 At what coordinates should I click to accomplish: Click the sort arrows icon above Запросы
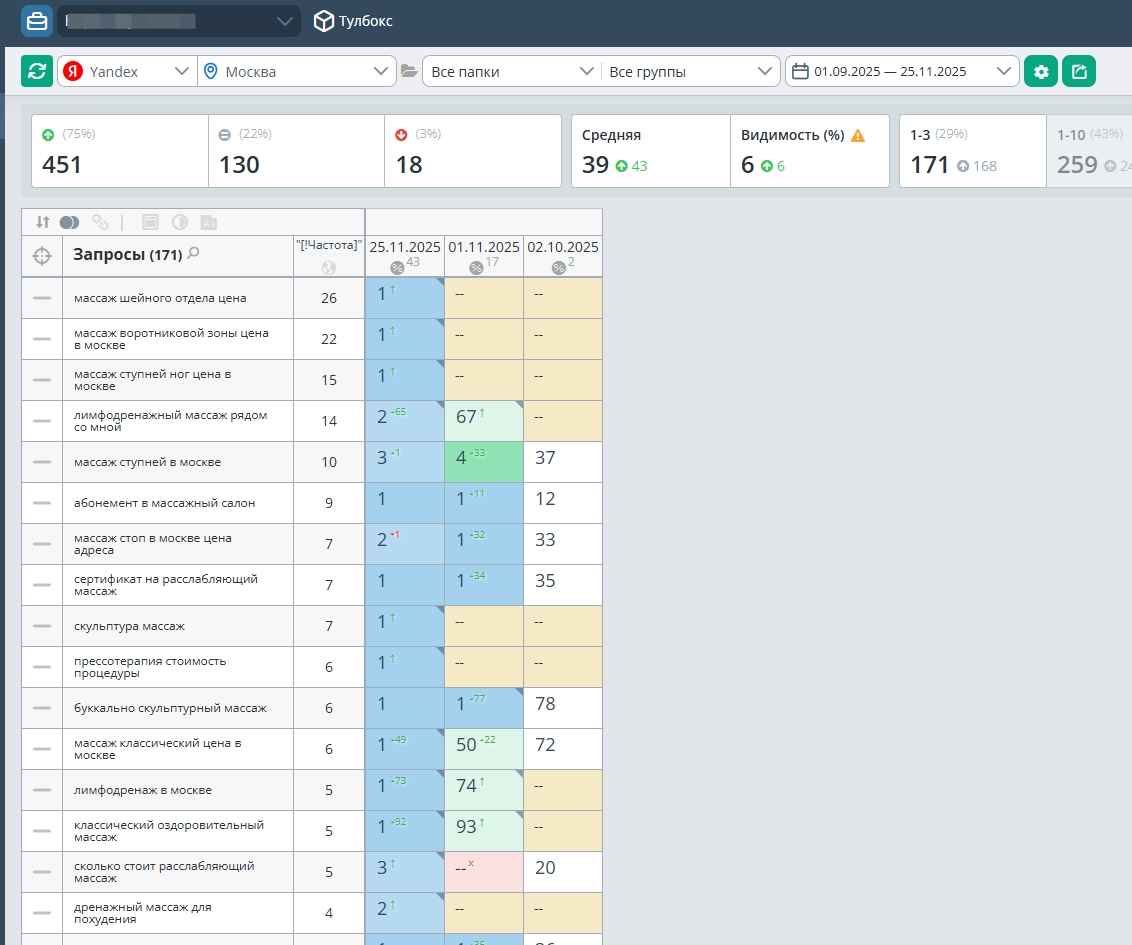(x=43, y=222)
